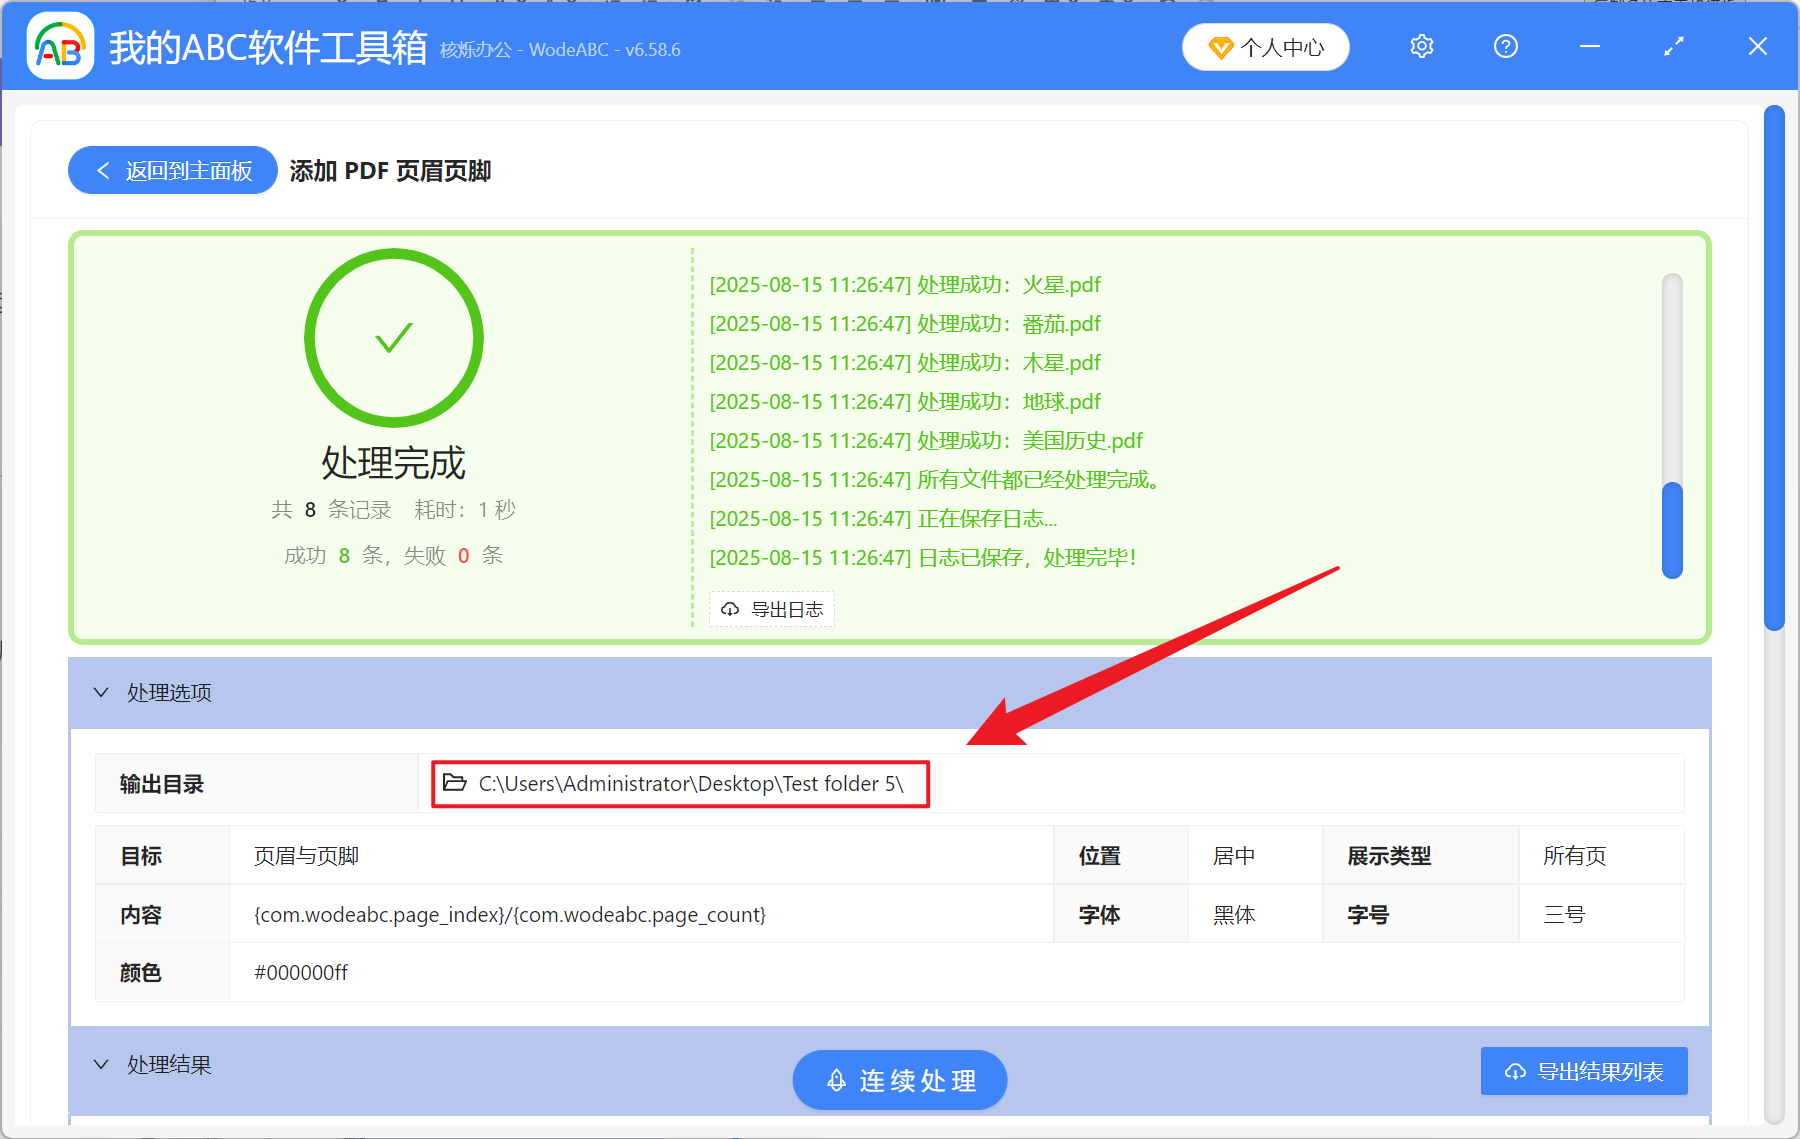Click the help question mark icon
Screen dimensions: 1800x1139
coord(1505,46)
